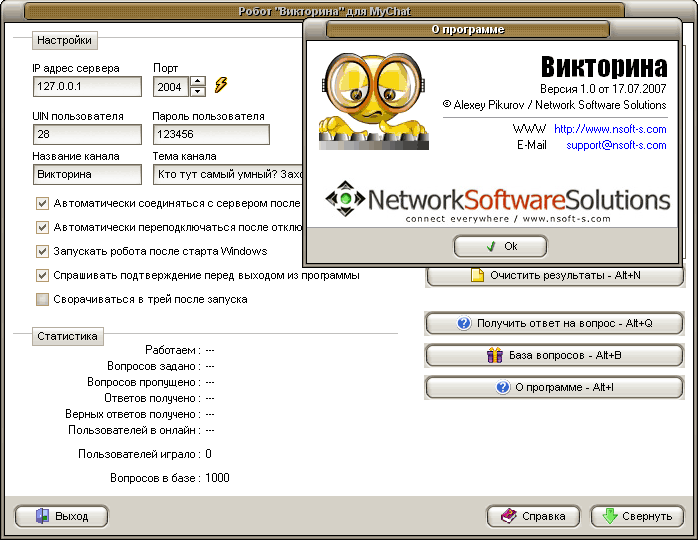The image size is (698, 540).
Task: Edit the UIN пользователя field
Action: [87, 134]
